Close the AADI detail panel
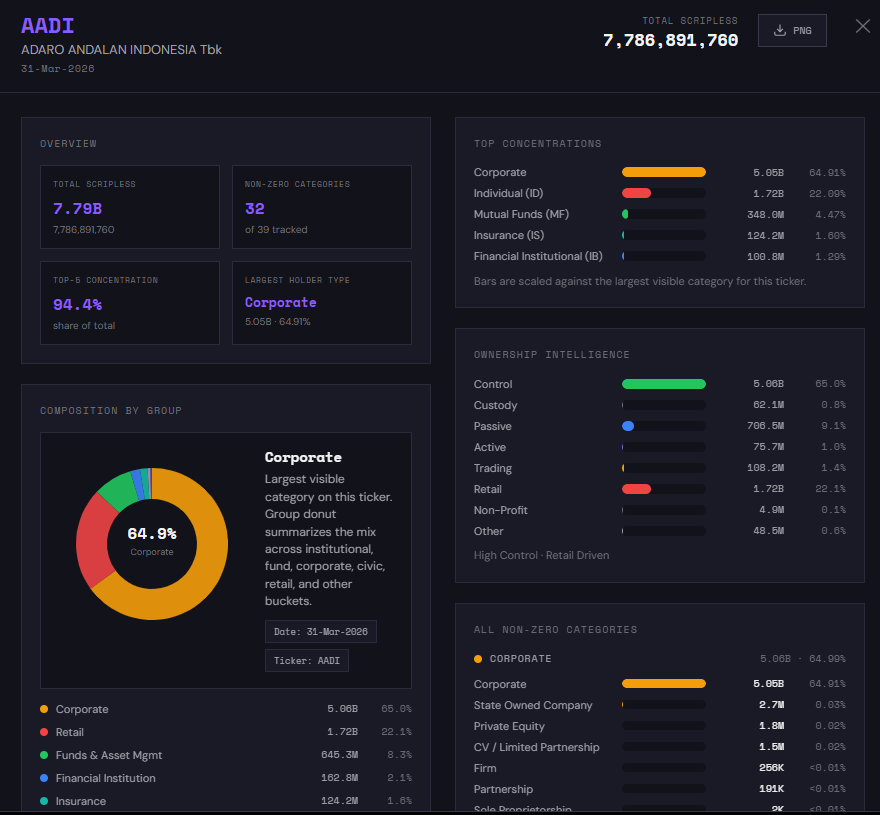Image resolution: width=880 pixels, height=815 pixels. click(862, 27)
